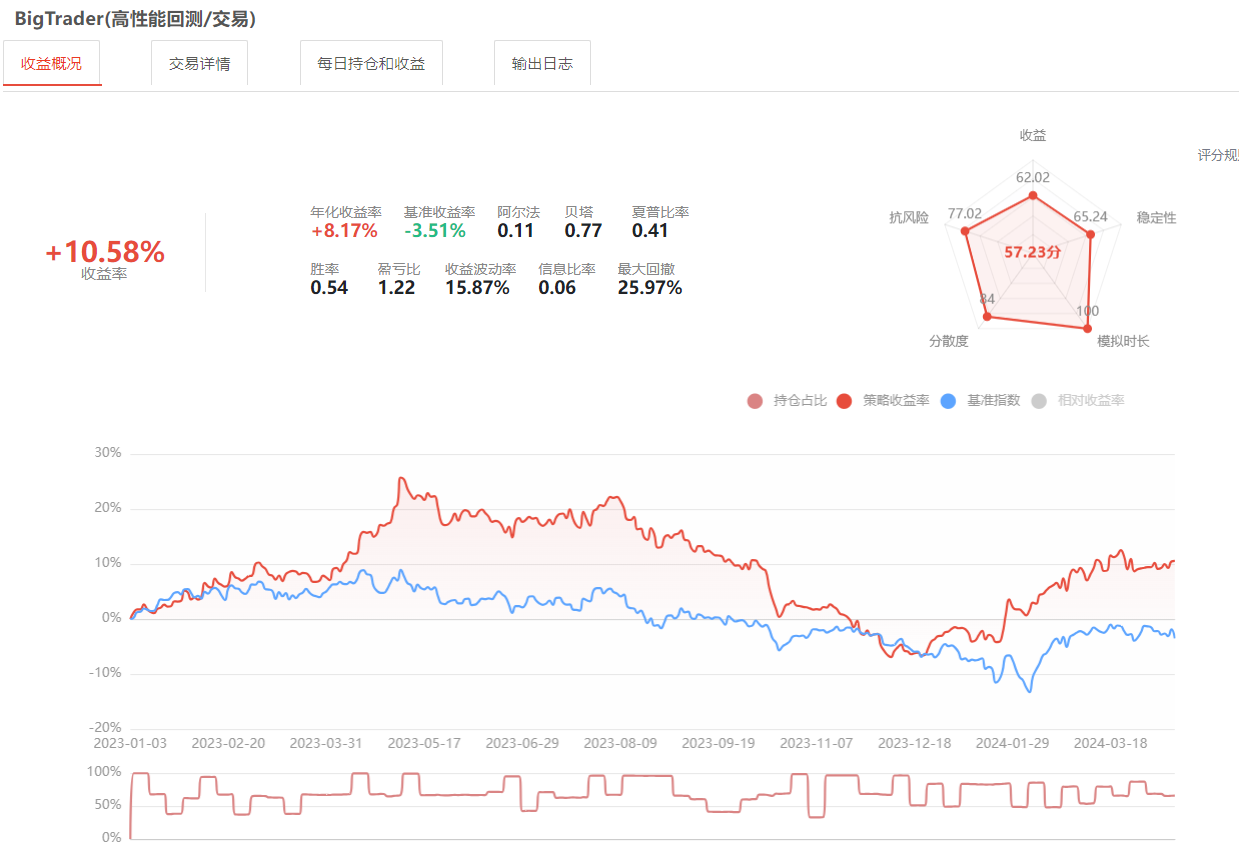The width and height of the screenshot is (1239, 849).
Task: Hide the 策略收益率 series via legend
Action: point(885,401)
